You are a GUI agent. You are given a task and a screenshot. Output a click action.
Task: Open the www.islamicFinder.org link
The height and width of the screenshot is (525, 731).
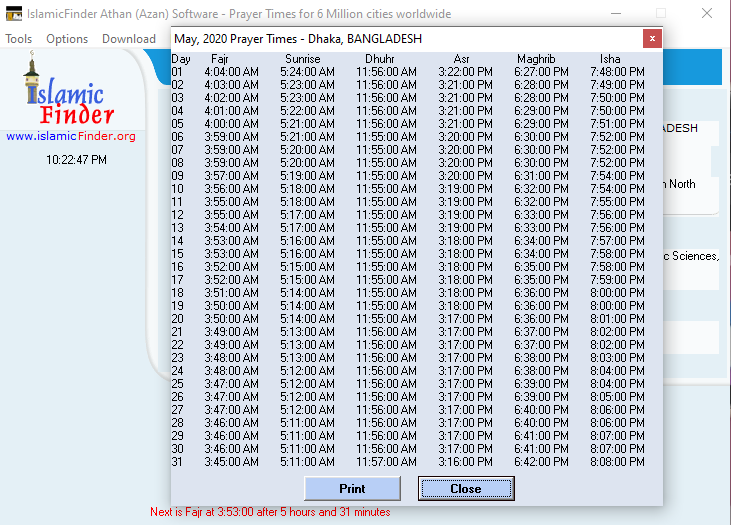point(71,136)
